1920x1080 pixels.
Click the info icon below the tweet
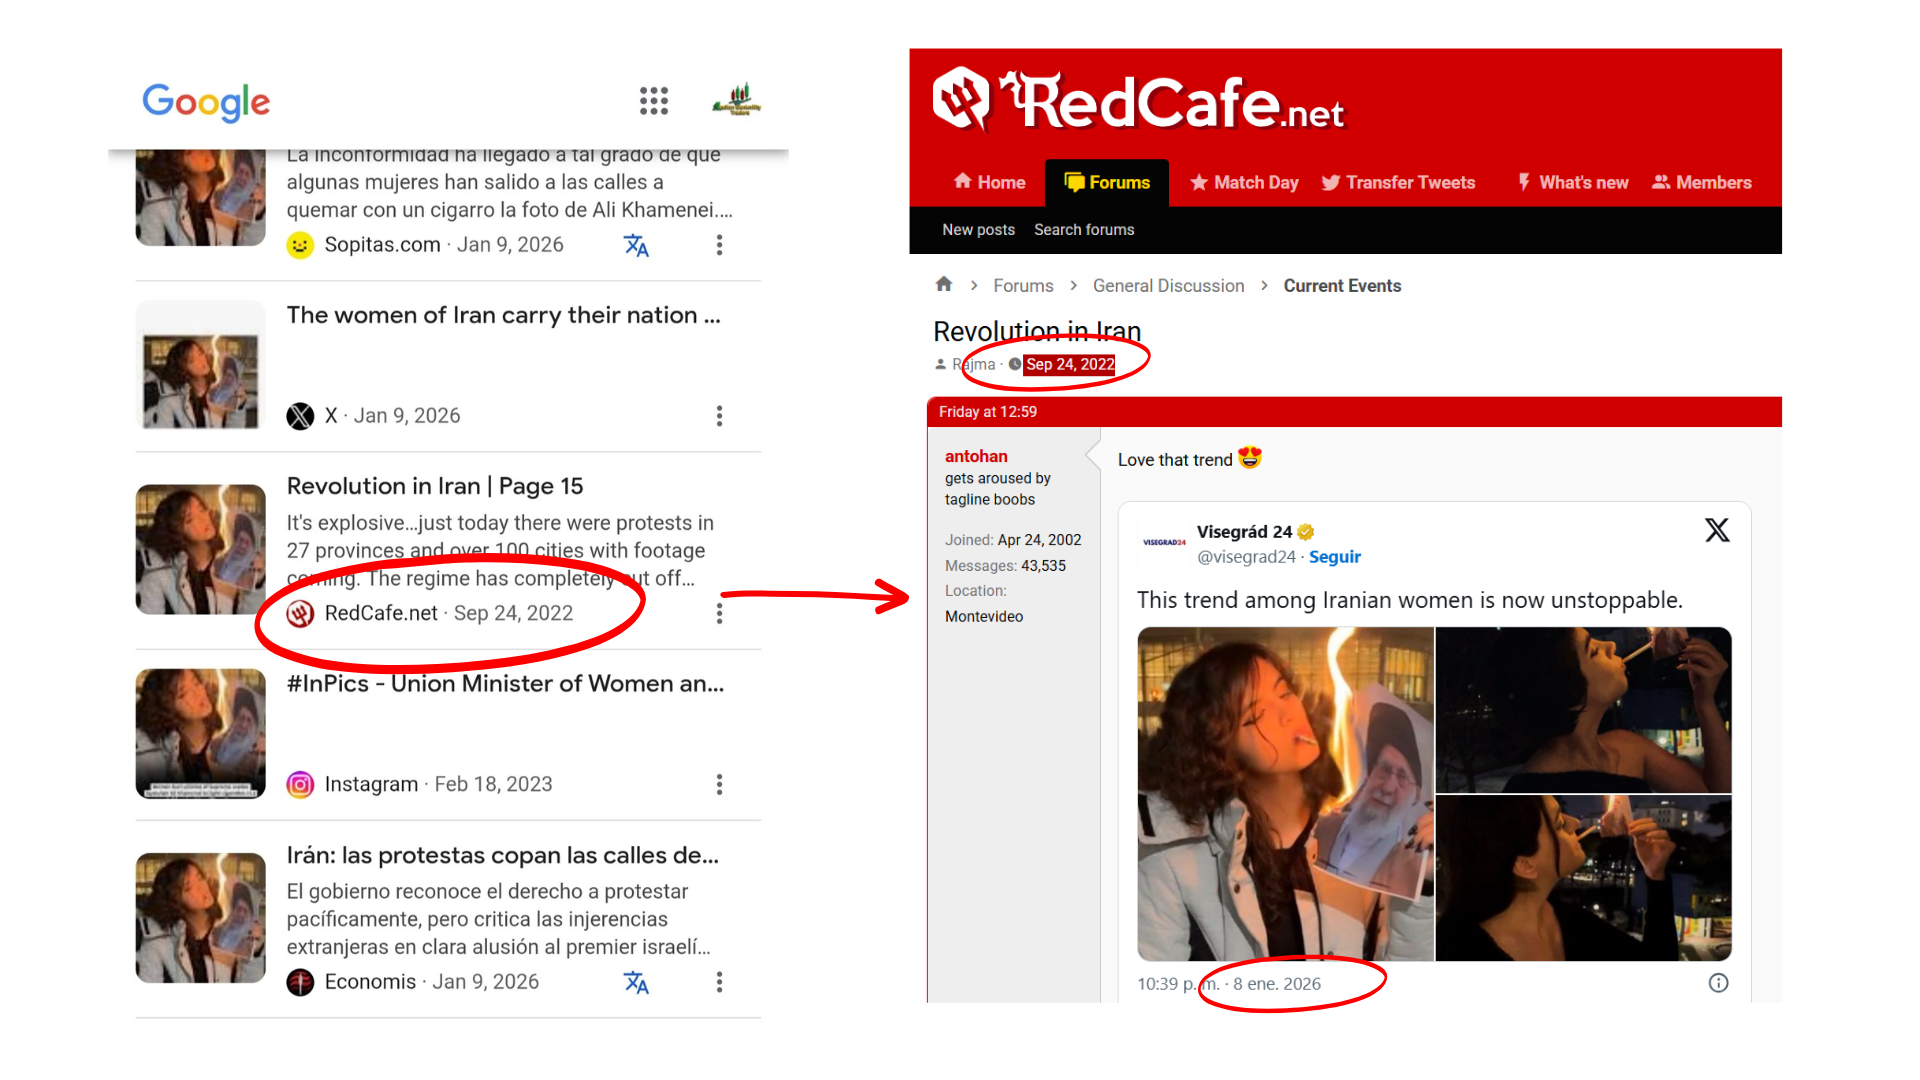pyautogui.click(x=1718, y=983)
